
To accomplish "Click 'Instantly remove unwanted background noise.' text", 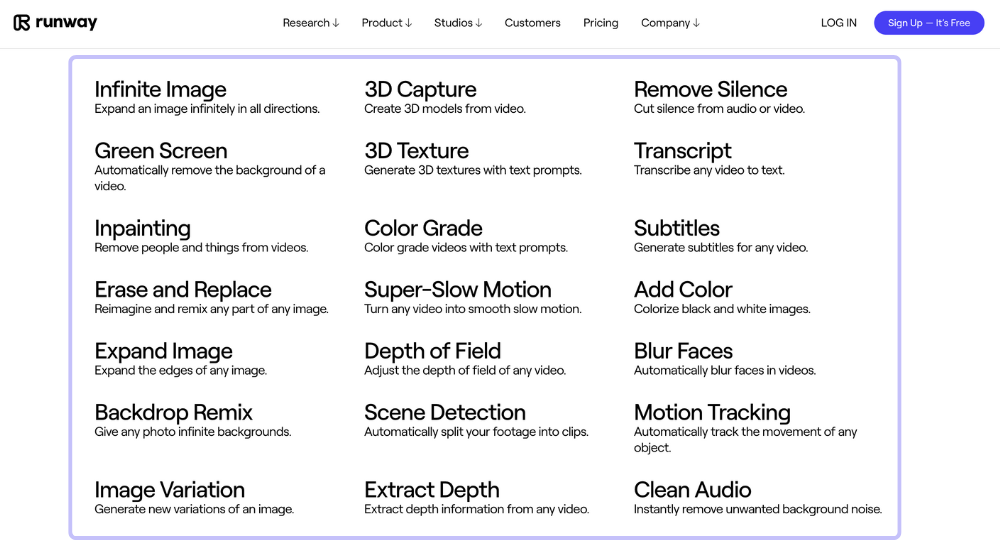I will (758, 509).
